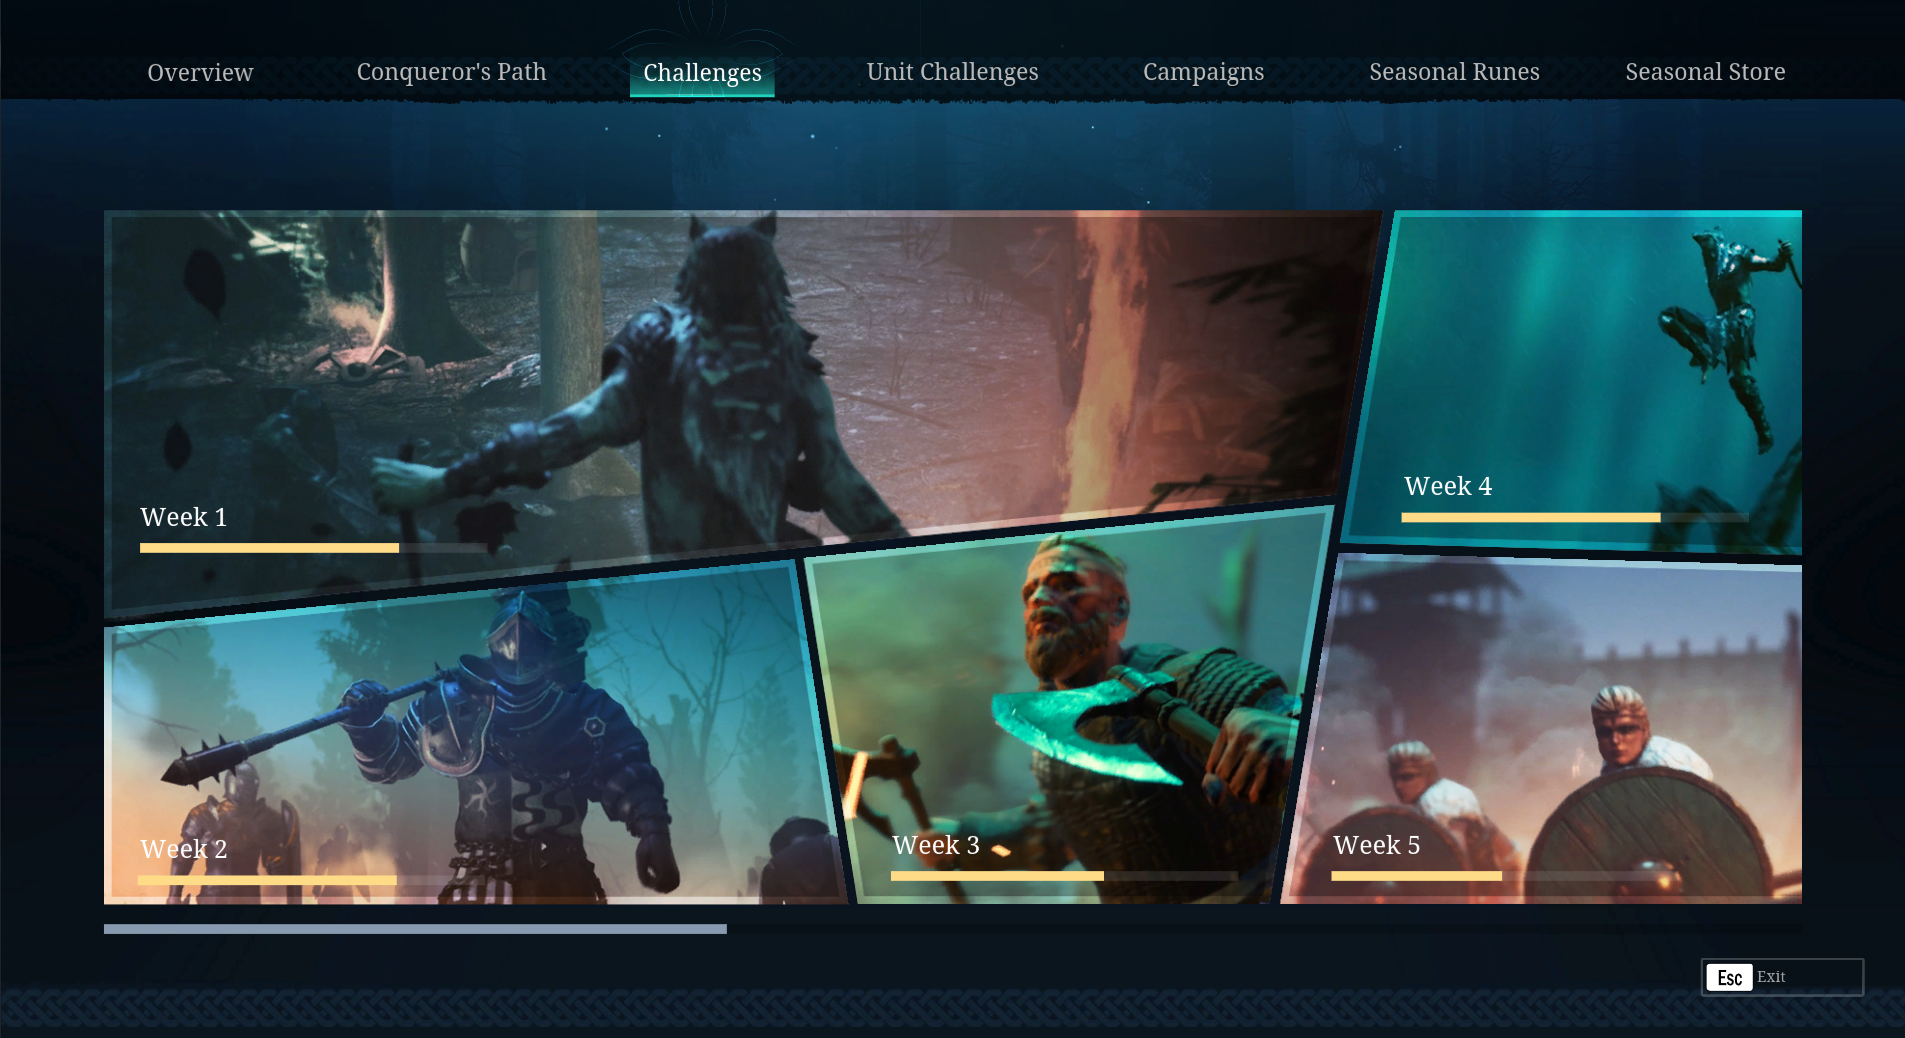Click the Week 5 progress bar

point(1504,876)
